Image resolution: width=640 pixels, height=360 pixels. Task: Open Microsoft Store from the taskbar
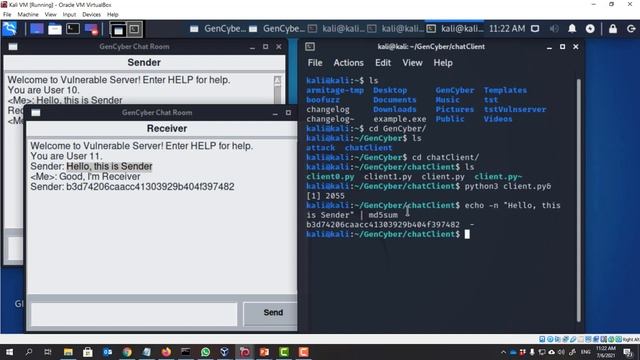click(87, 352)
